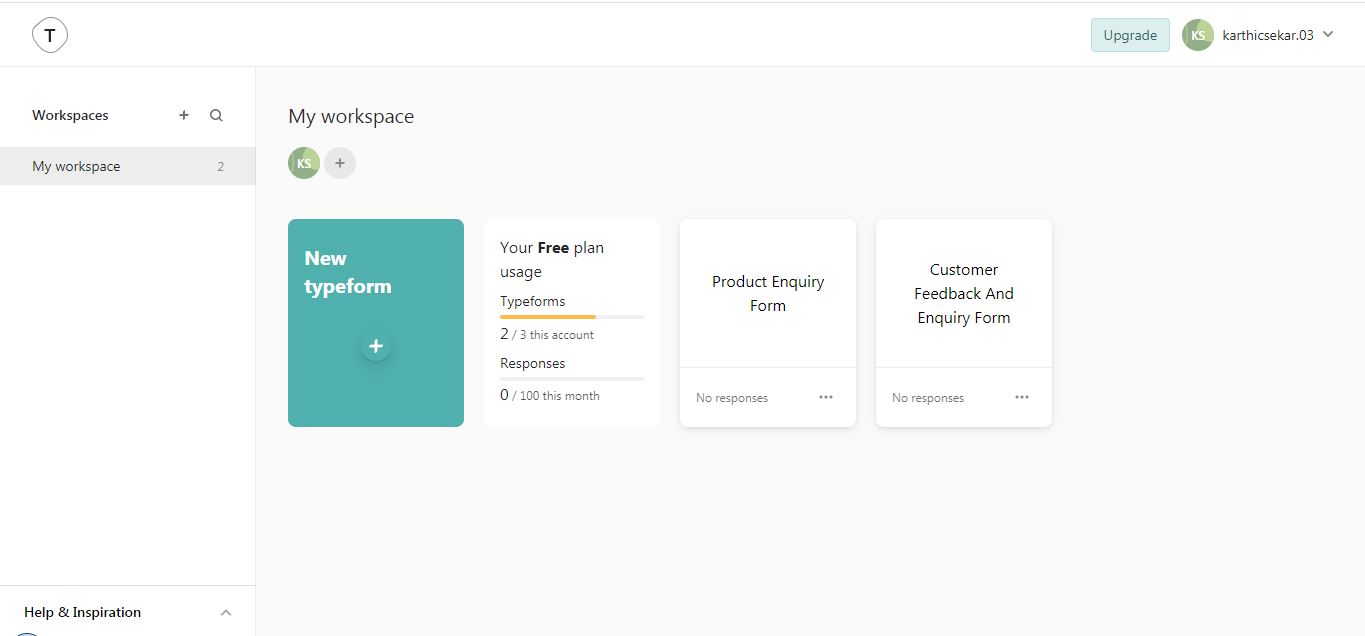
Task: Open the Product Enquiry Form three-dot menu
Action: (x=826, y=397)
